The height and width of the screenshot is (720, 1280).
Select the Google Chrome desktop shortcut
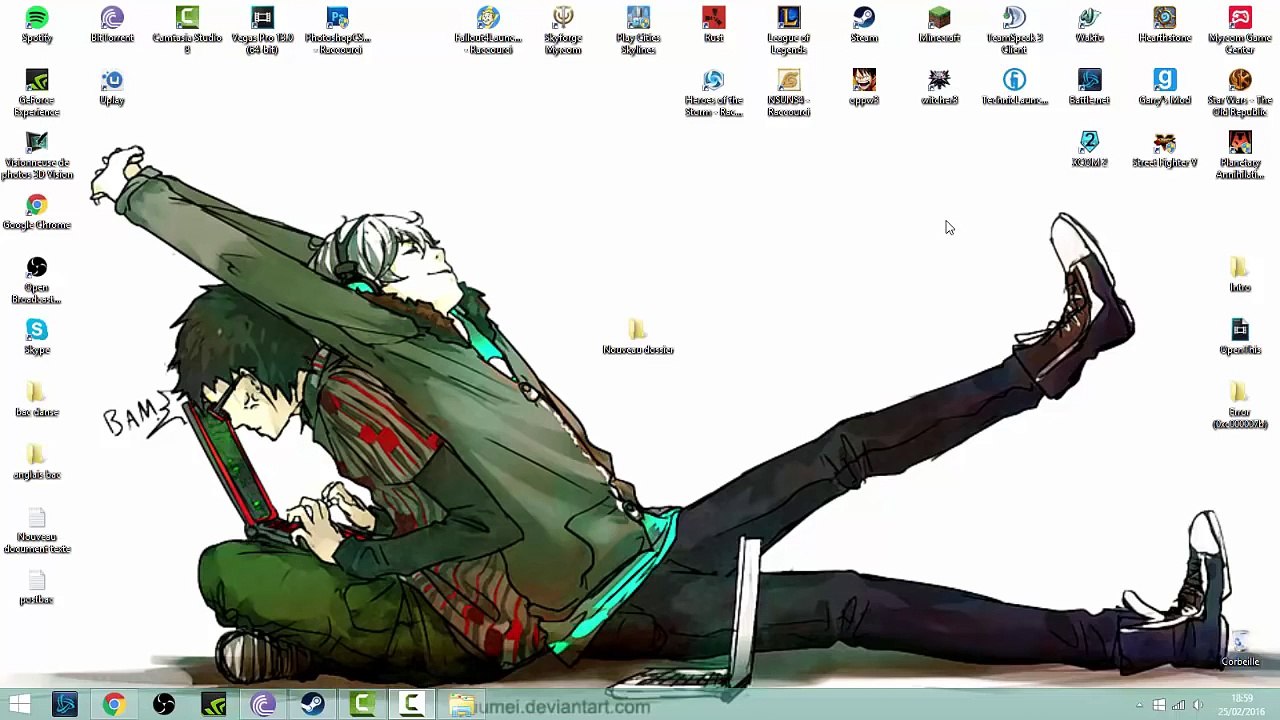click(37, 213)
